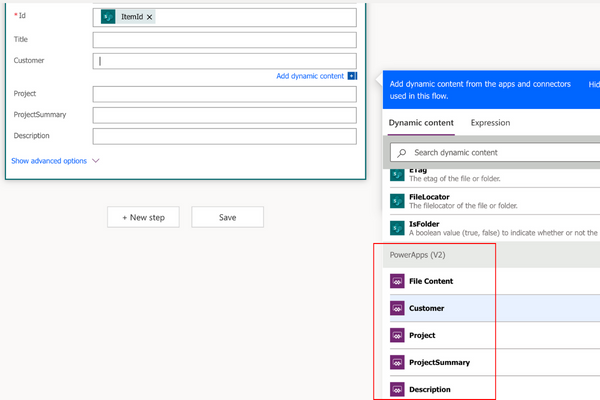
Task: Click 'The filelocator of the file or folder' text
Action: tap(463, 206)
